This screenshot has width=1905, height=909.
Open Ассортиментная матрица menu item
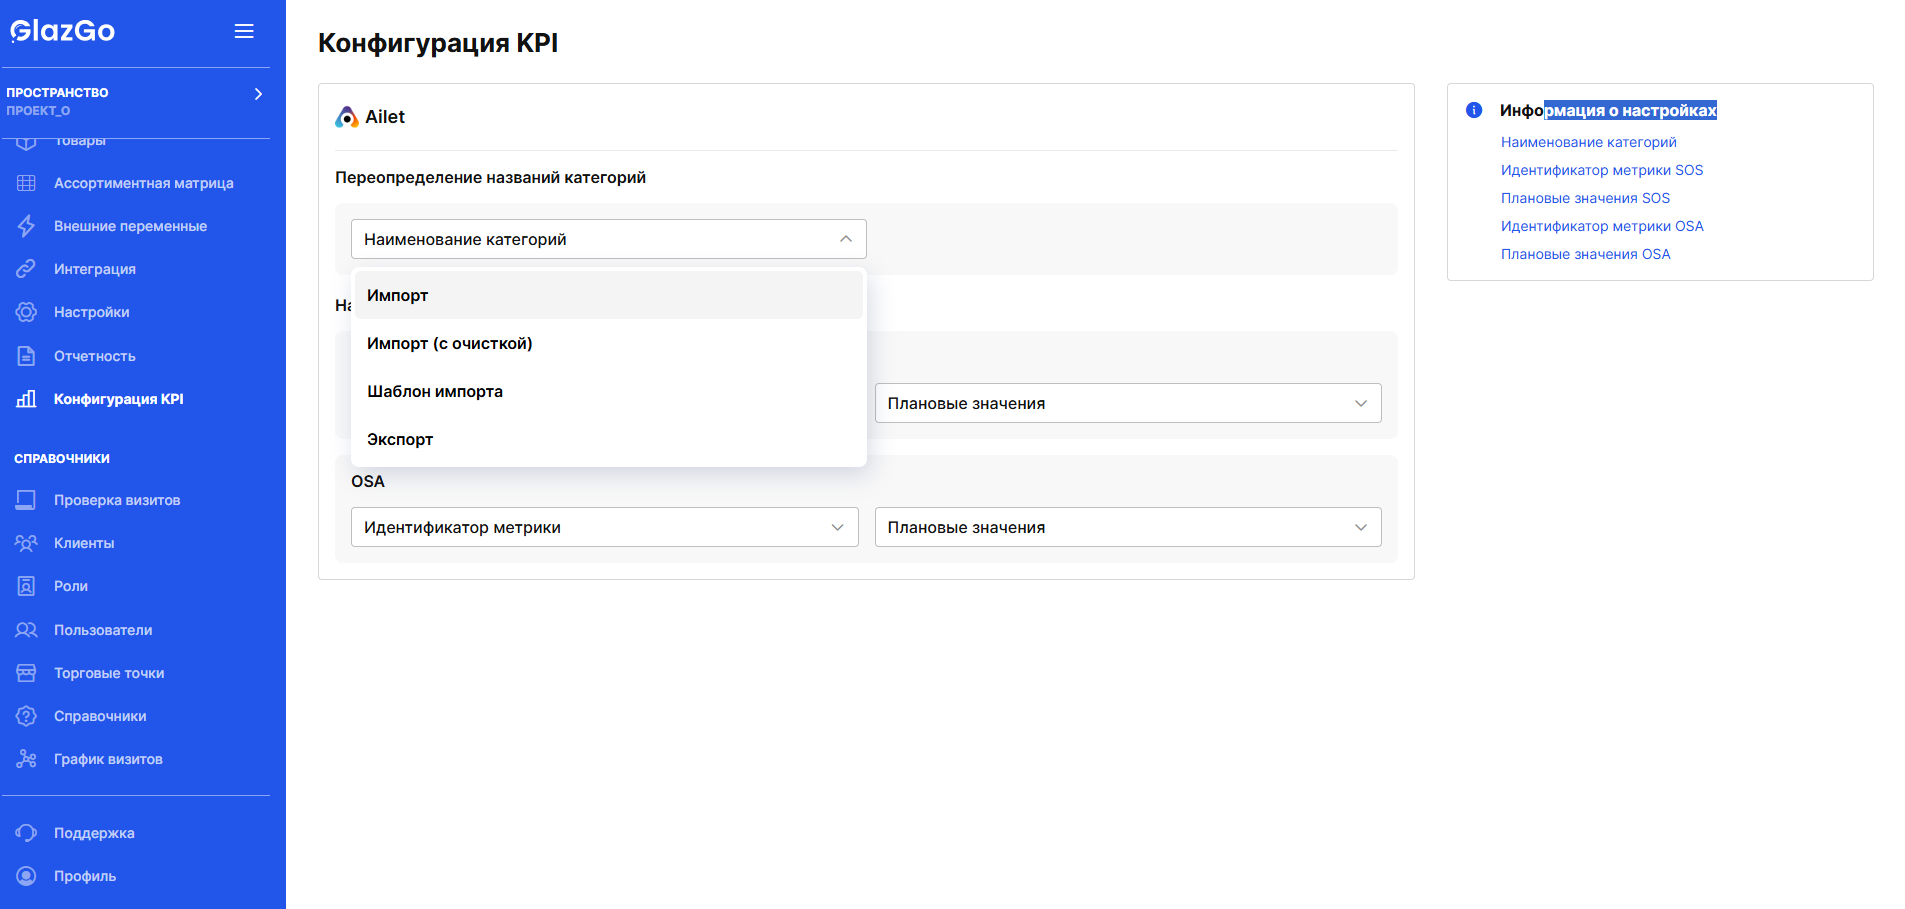point(144,183)
